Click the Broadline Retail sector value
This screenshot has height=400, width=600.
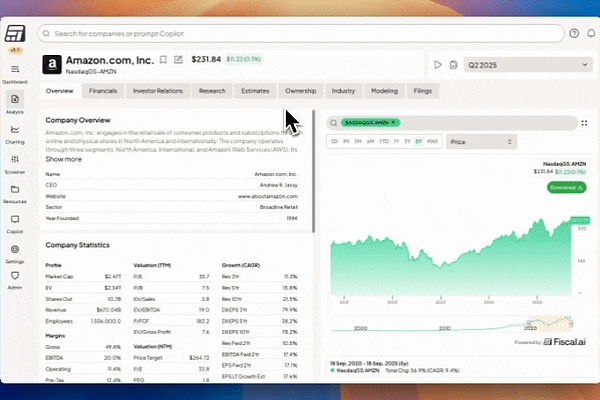[x=279, y=207]
